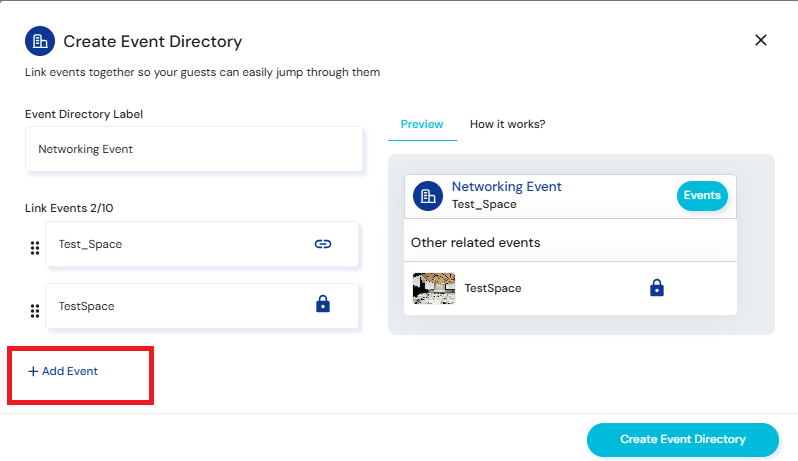The width and height of the screenshot is (798, 461).
Task: Click the lock icon in preview related events
Action: (656, 288)
